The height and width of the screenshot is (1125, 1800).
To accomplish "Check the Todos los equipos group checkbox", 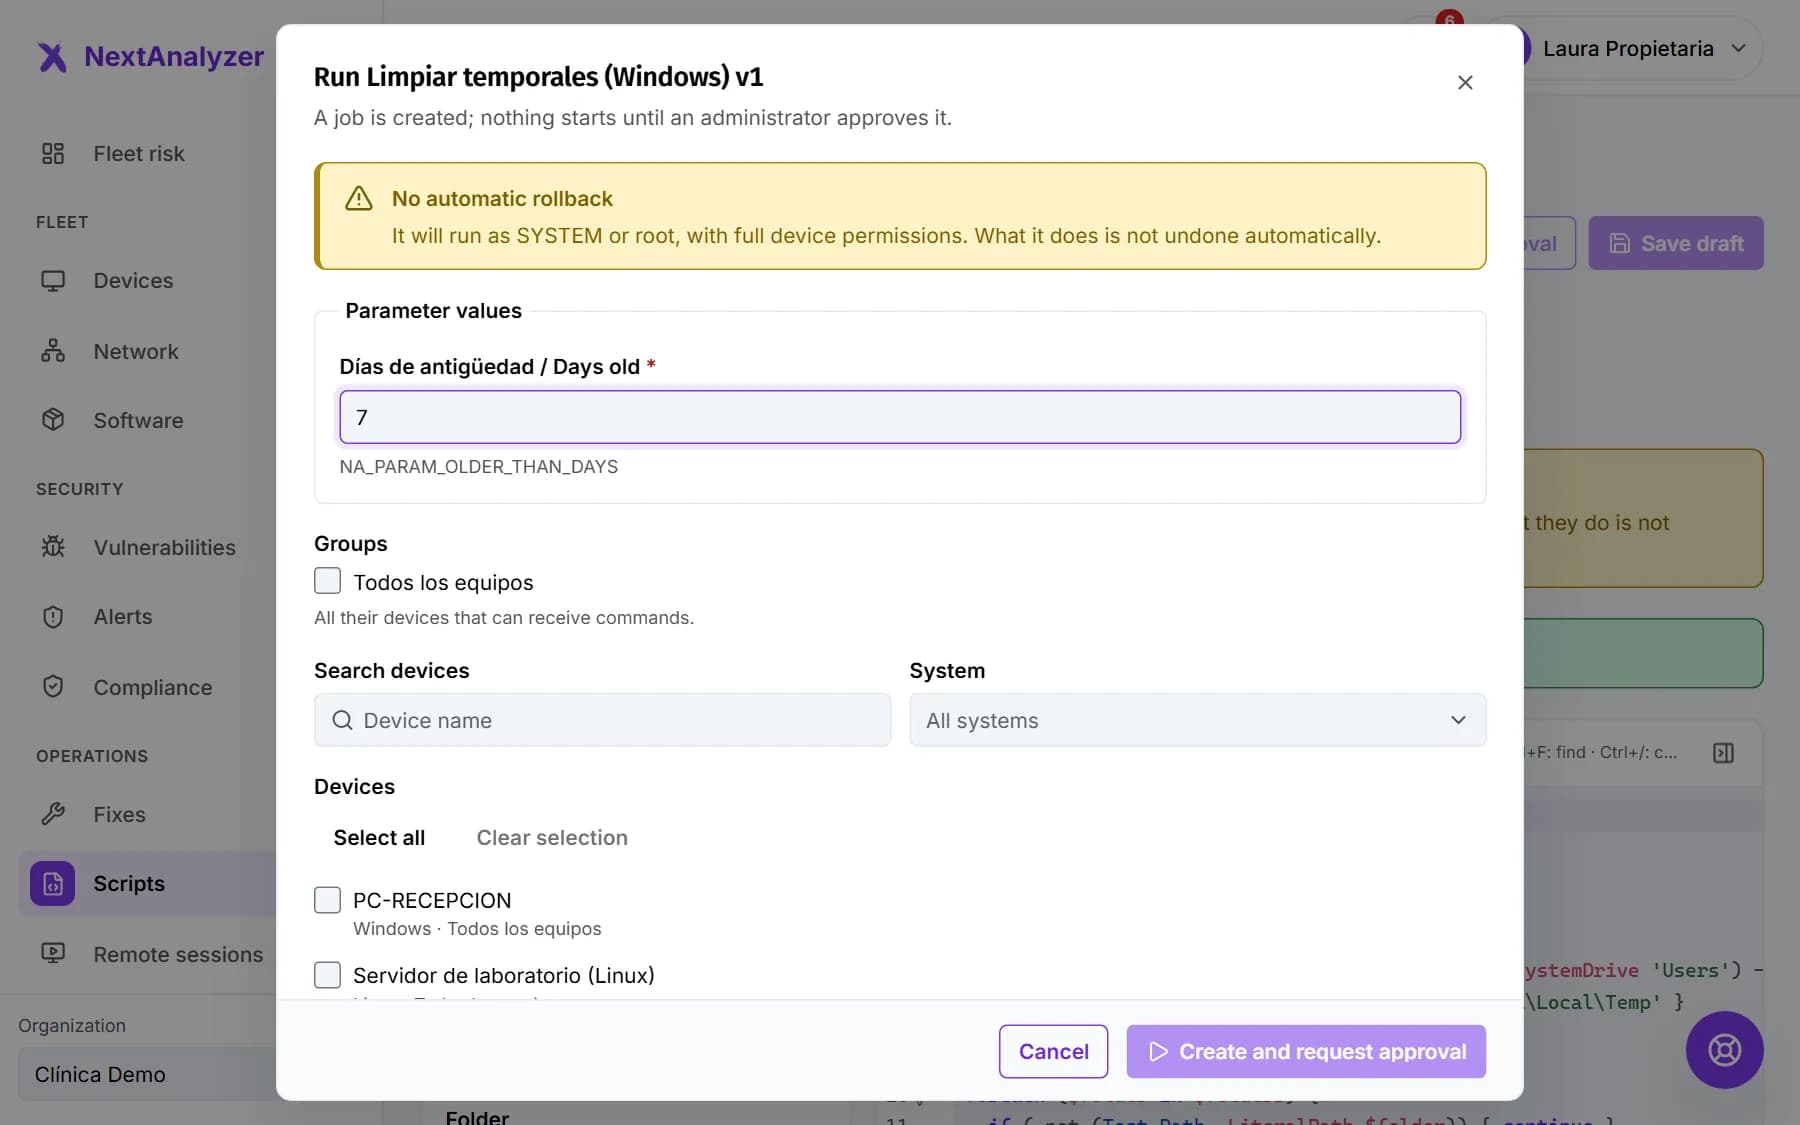I will pos(327,581).
